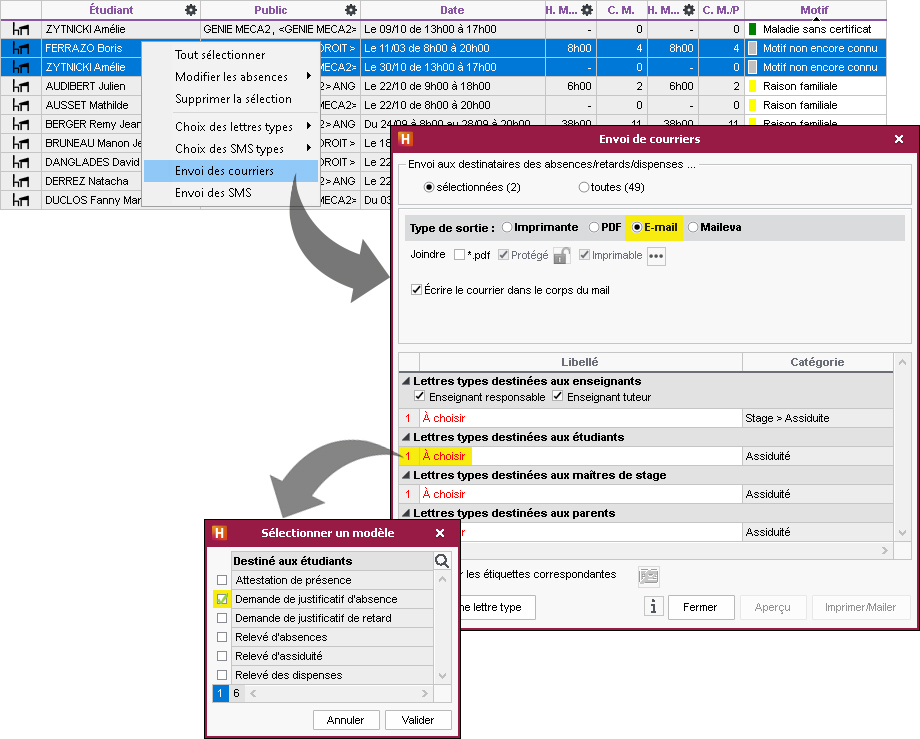Image resolution: width=920 pixels, height=739 pixels.
Task: Check Relevé des dispenses model
Action: (x=222, y=675)
